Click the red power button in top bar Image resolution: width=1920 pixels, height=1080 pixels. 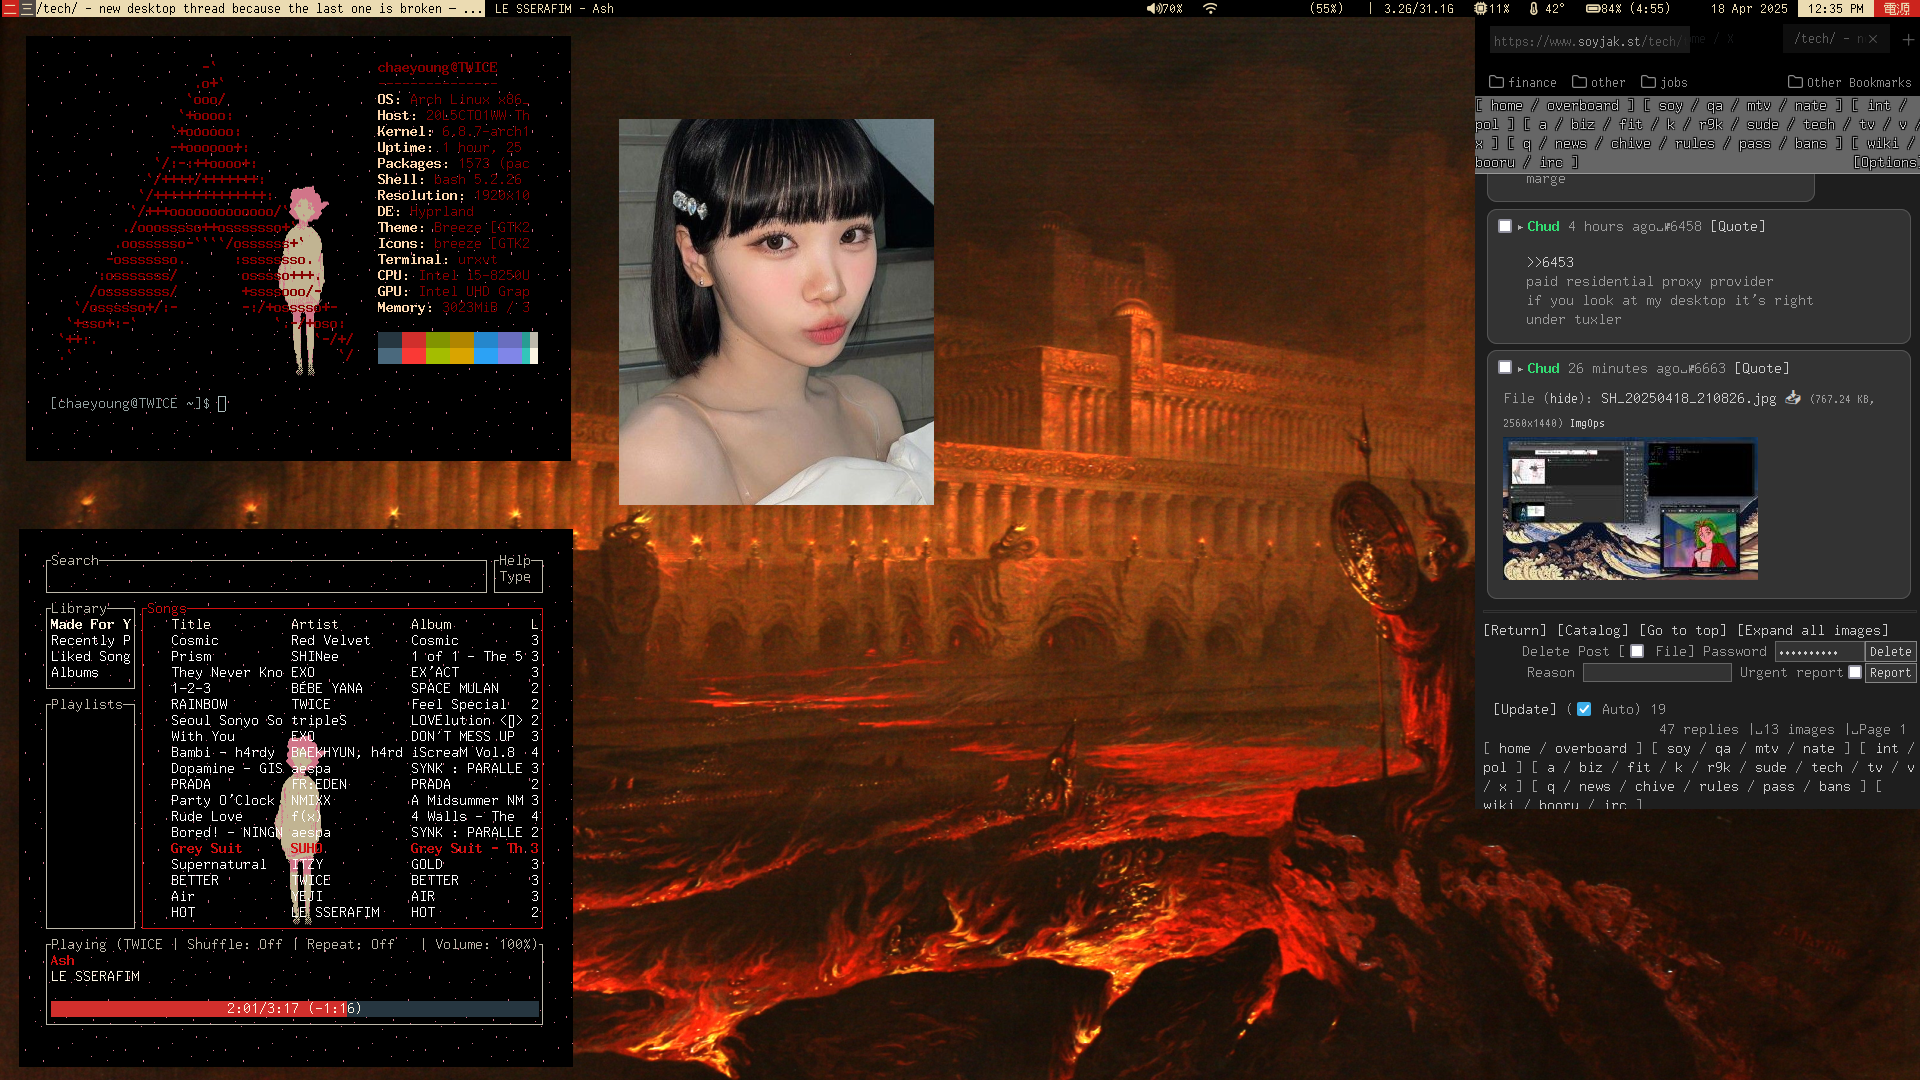[x=1896, y=8]
